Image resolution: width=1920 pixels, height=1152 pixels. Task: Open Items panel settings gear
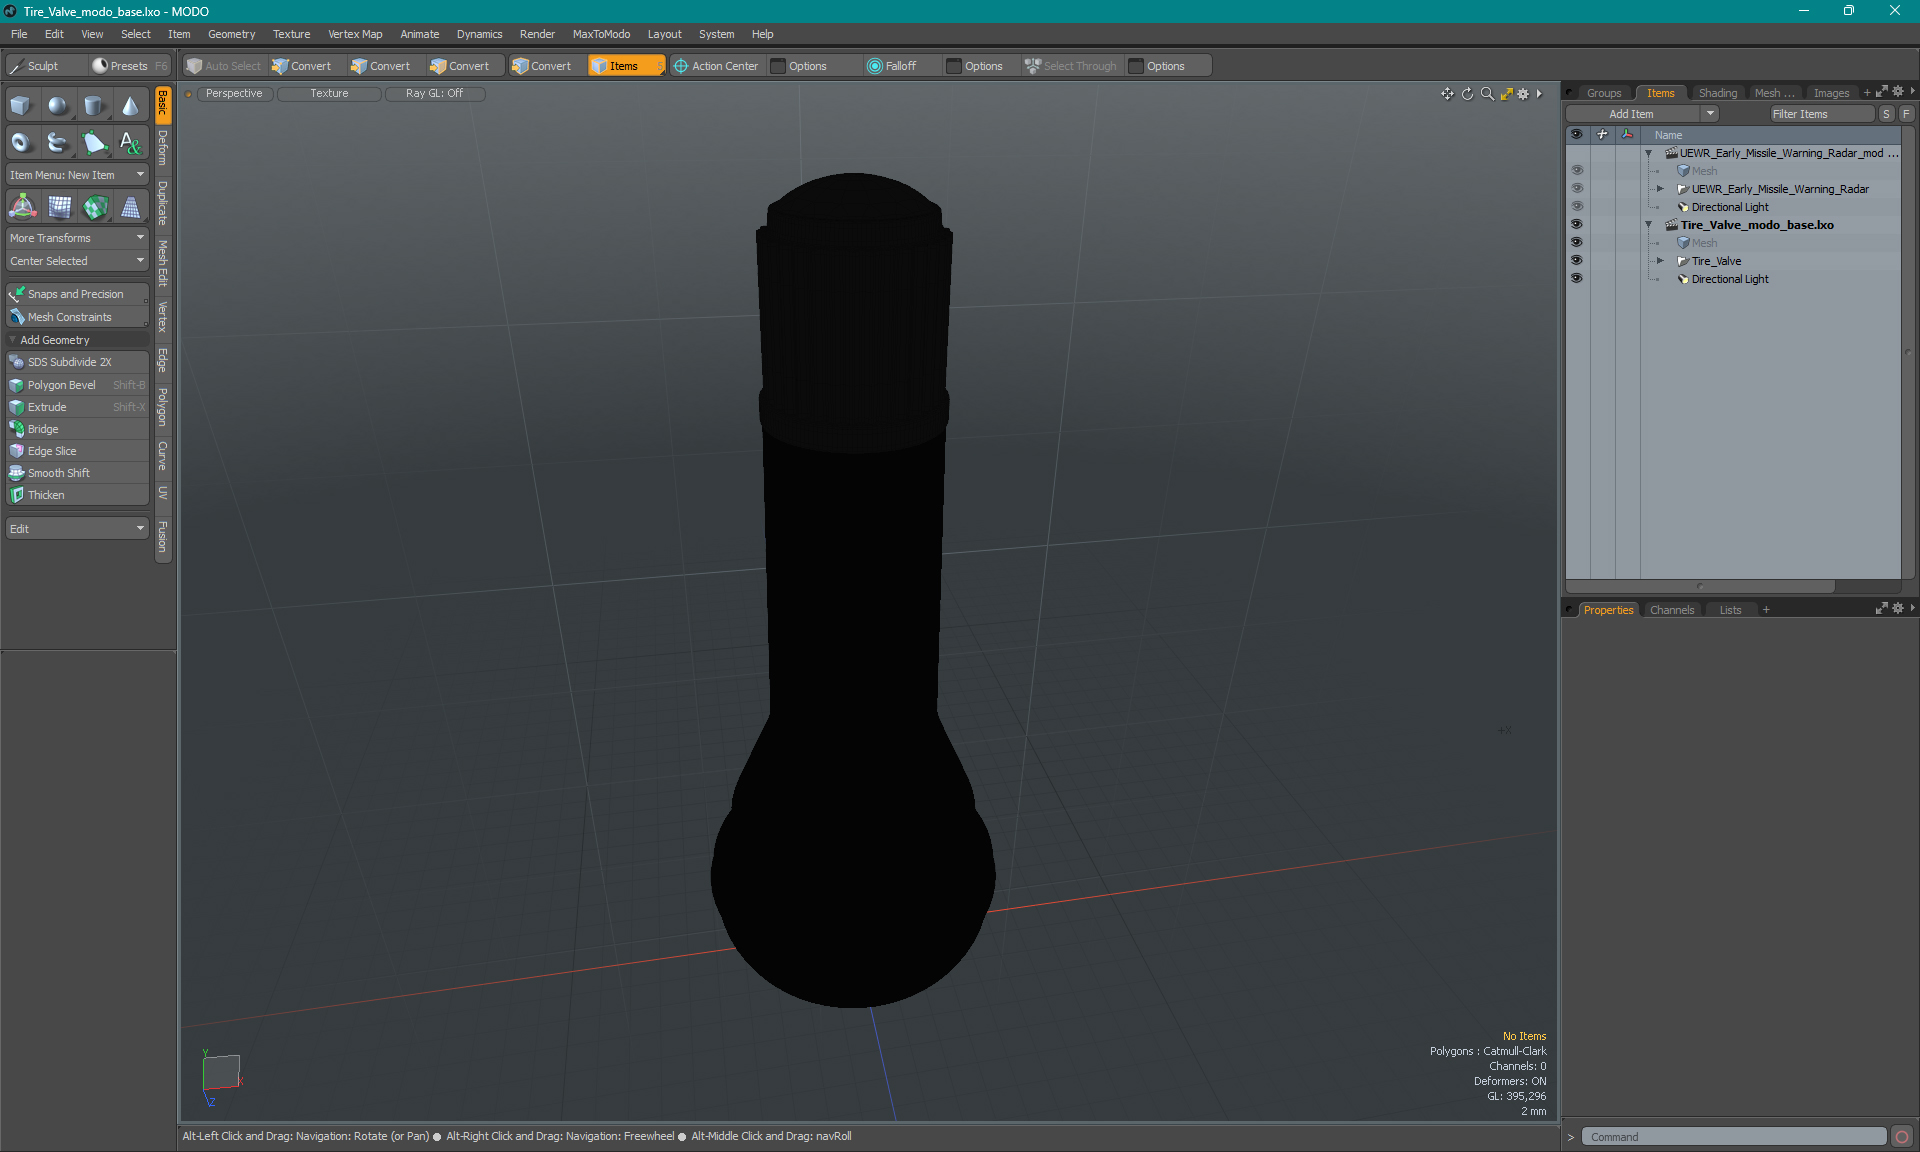[1898, 92]
